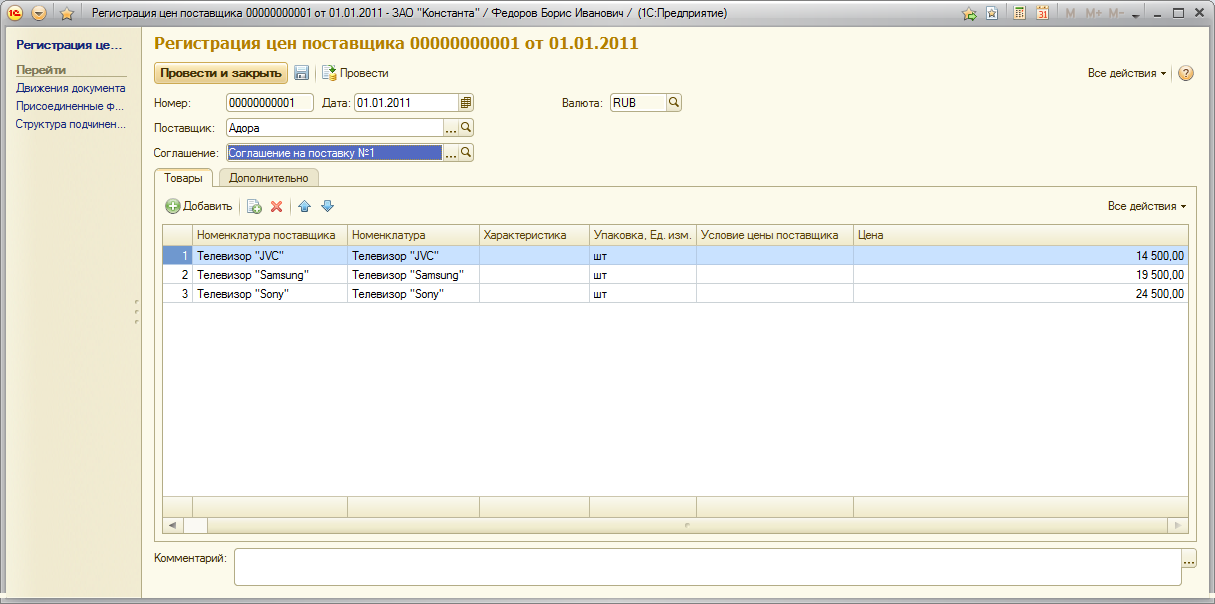Click the 'Валюта' field with RUB
1215x604 pixels.
pos(637,102)
